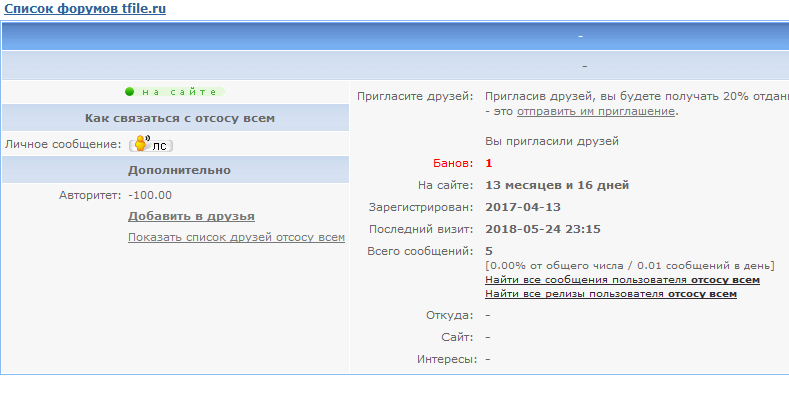This screenshot has width=789, height=396.
Task: Click 'Добавить в друзья' link
Action: coord(191,216)
